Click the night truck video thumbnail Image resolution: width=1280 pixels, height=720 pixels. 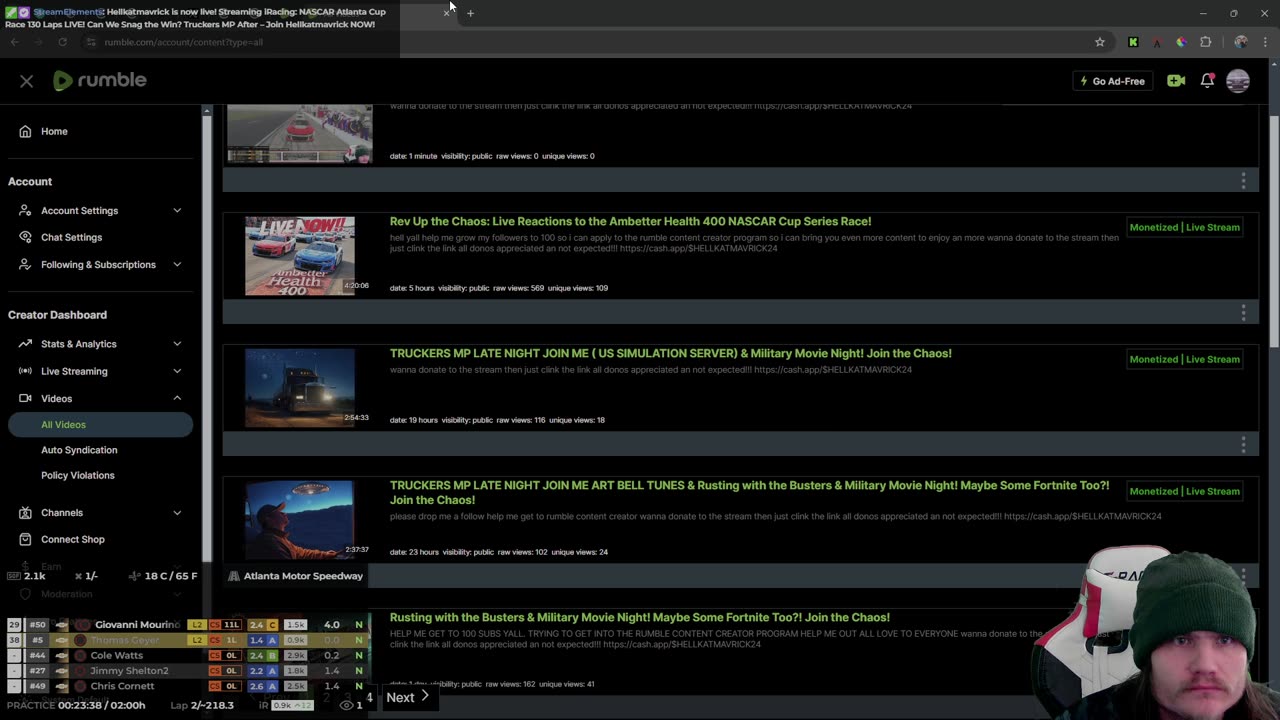pos(299,387)
